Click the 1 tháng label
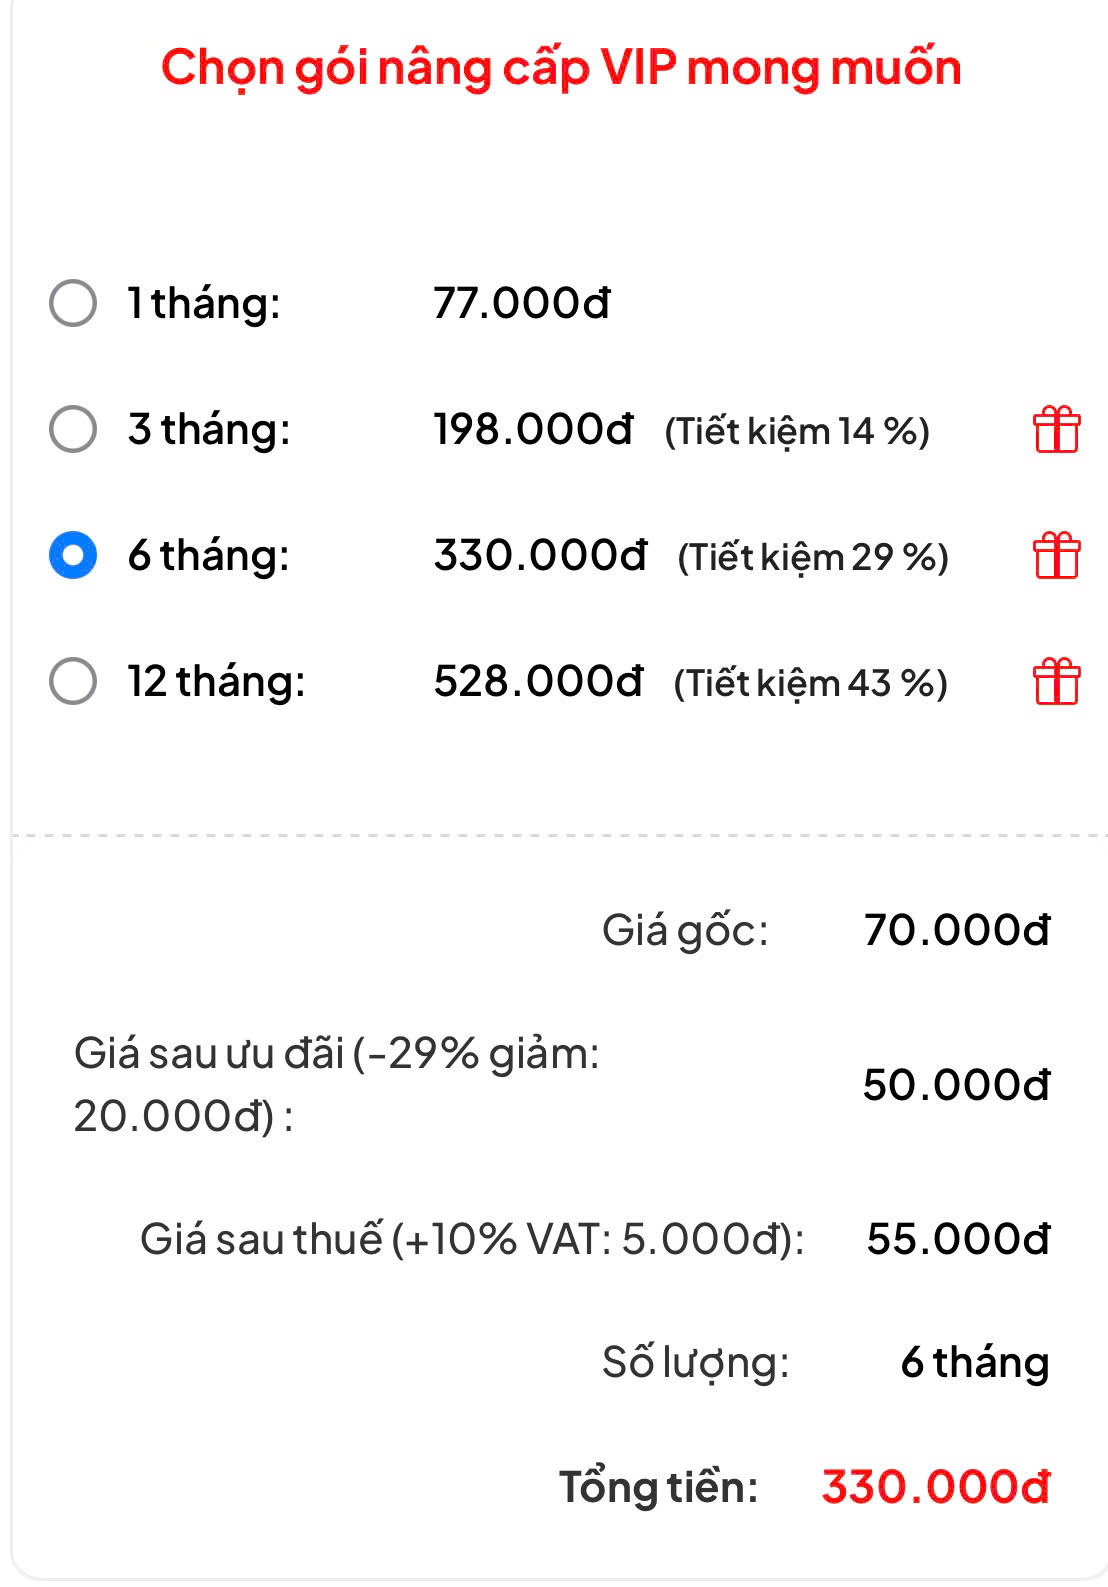Image resolution: width=1108 pixels, height=1587 pixels. pos(204,304)
